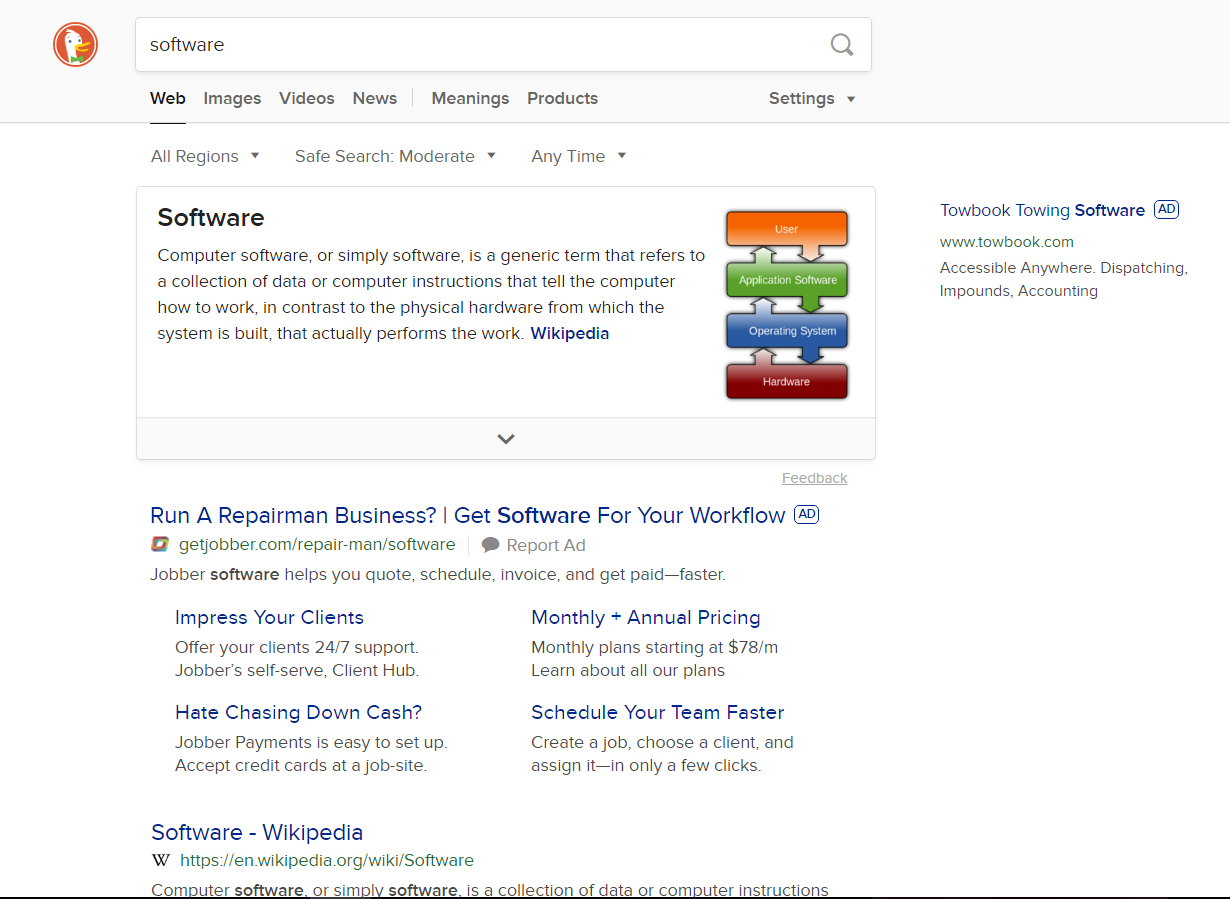Click the en.wikipedia.org/wiki/Software URL
This screenshot has width=1230, height=899.
coord(327,860)
